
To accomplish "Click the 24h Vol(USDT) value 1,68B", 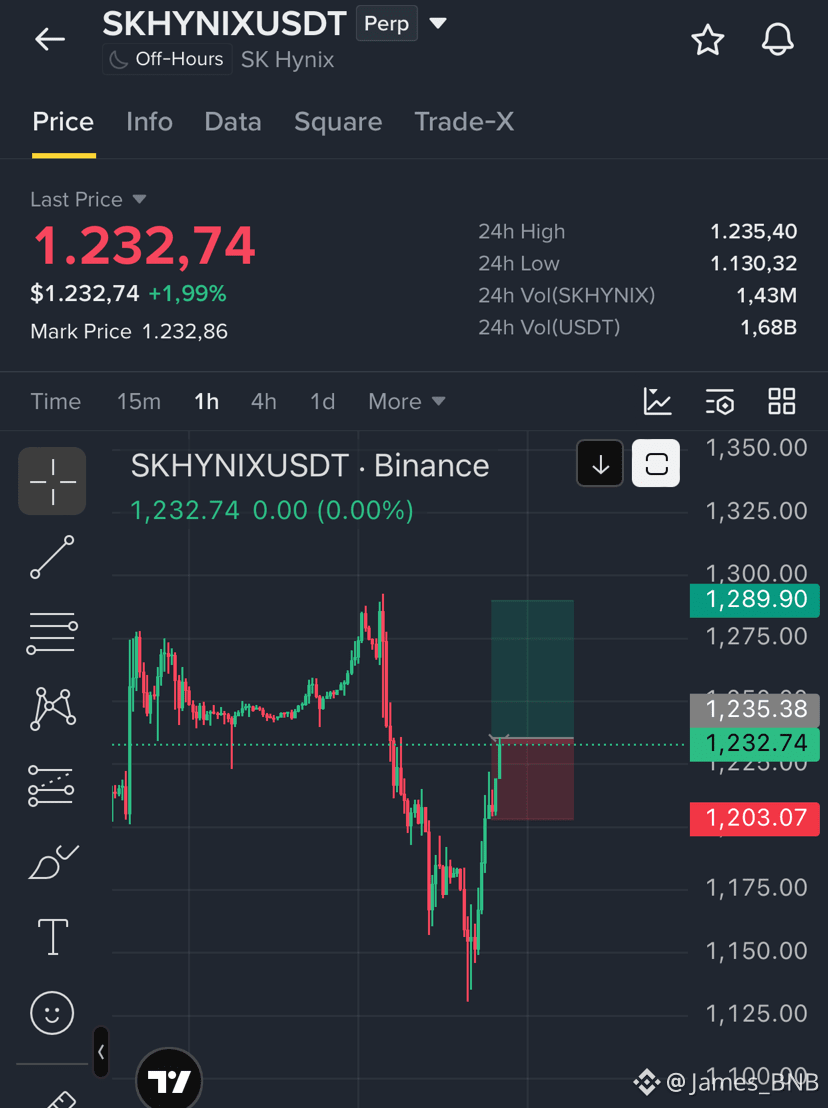I will 769,328.
